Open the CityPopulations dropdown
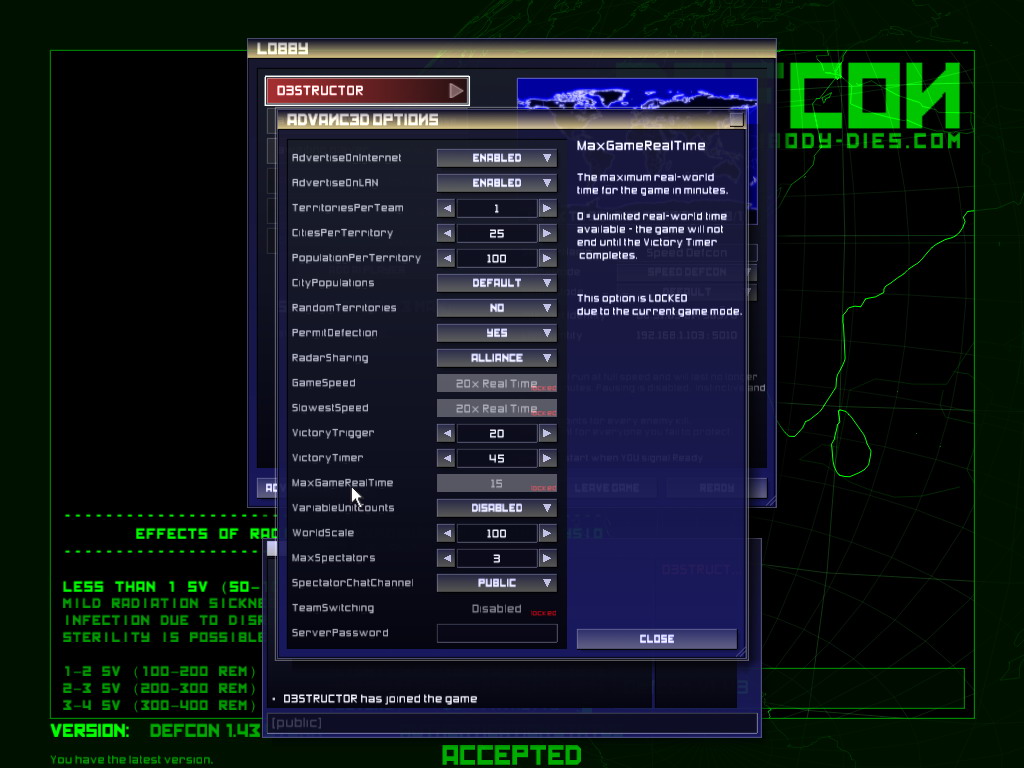 click(x=497, y=283)
